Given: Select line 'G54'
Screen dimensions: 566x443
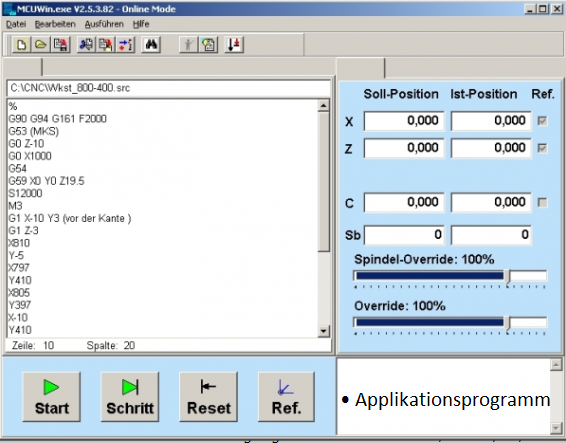Looking at the screenshot, I should click(18, 169).
